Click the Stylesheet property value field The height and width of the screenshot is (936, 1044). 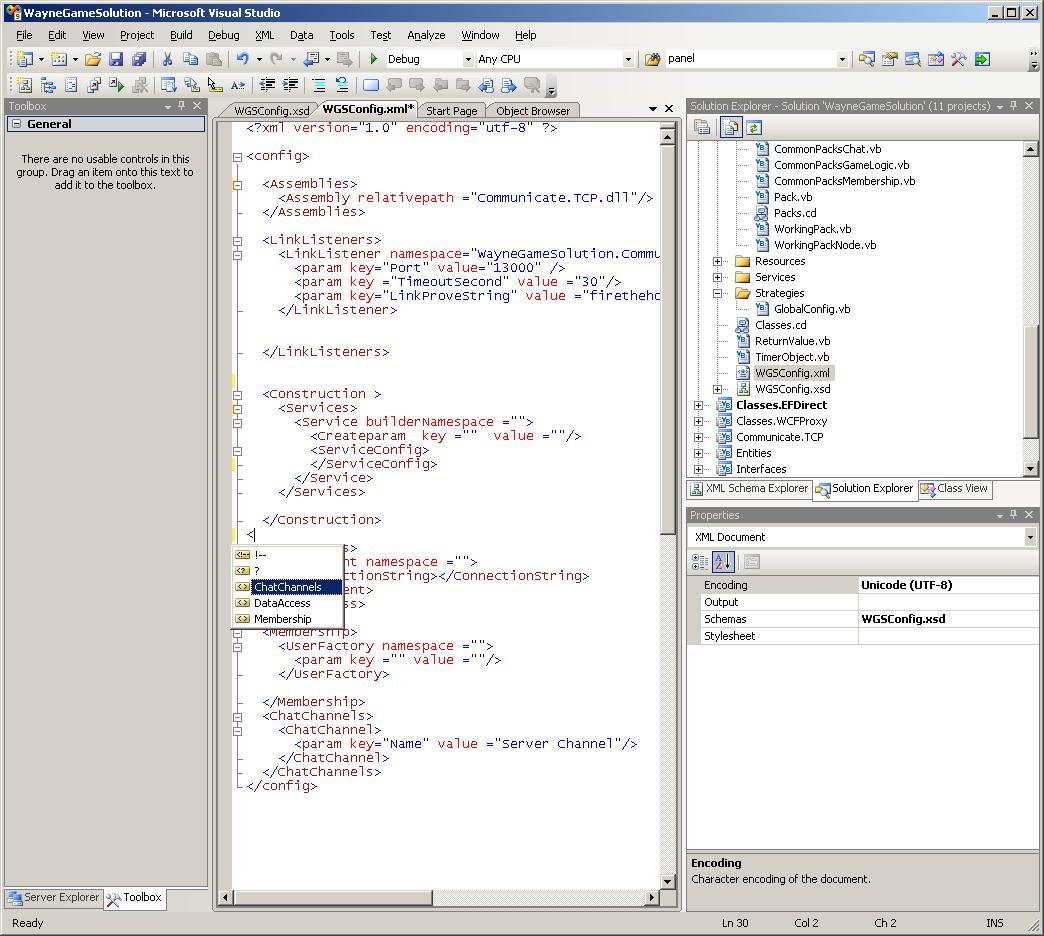tap(948, 636)
